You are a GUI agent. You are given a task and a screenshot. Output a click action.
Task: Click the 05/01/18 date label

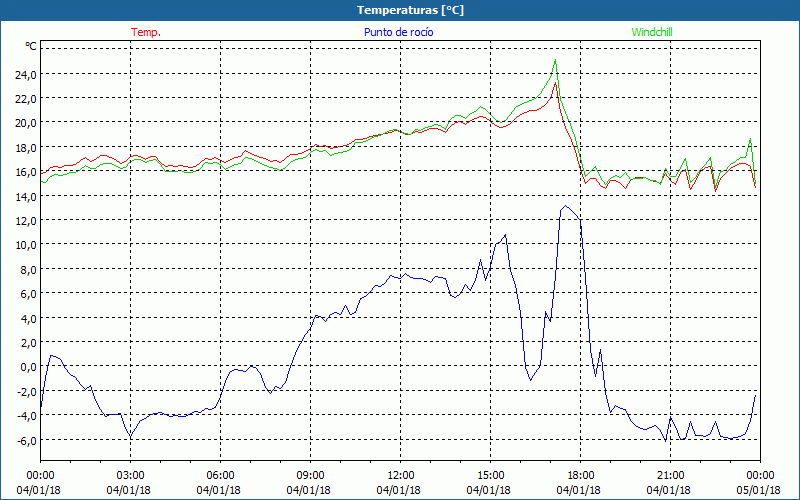[x=759, y=490]
